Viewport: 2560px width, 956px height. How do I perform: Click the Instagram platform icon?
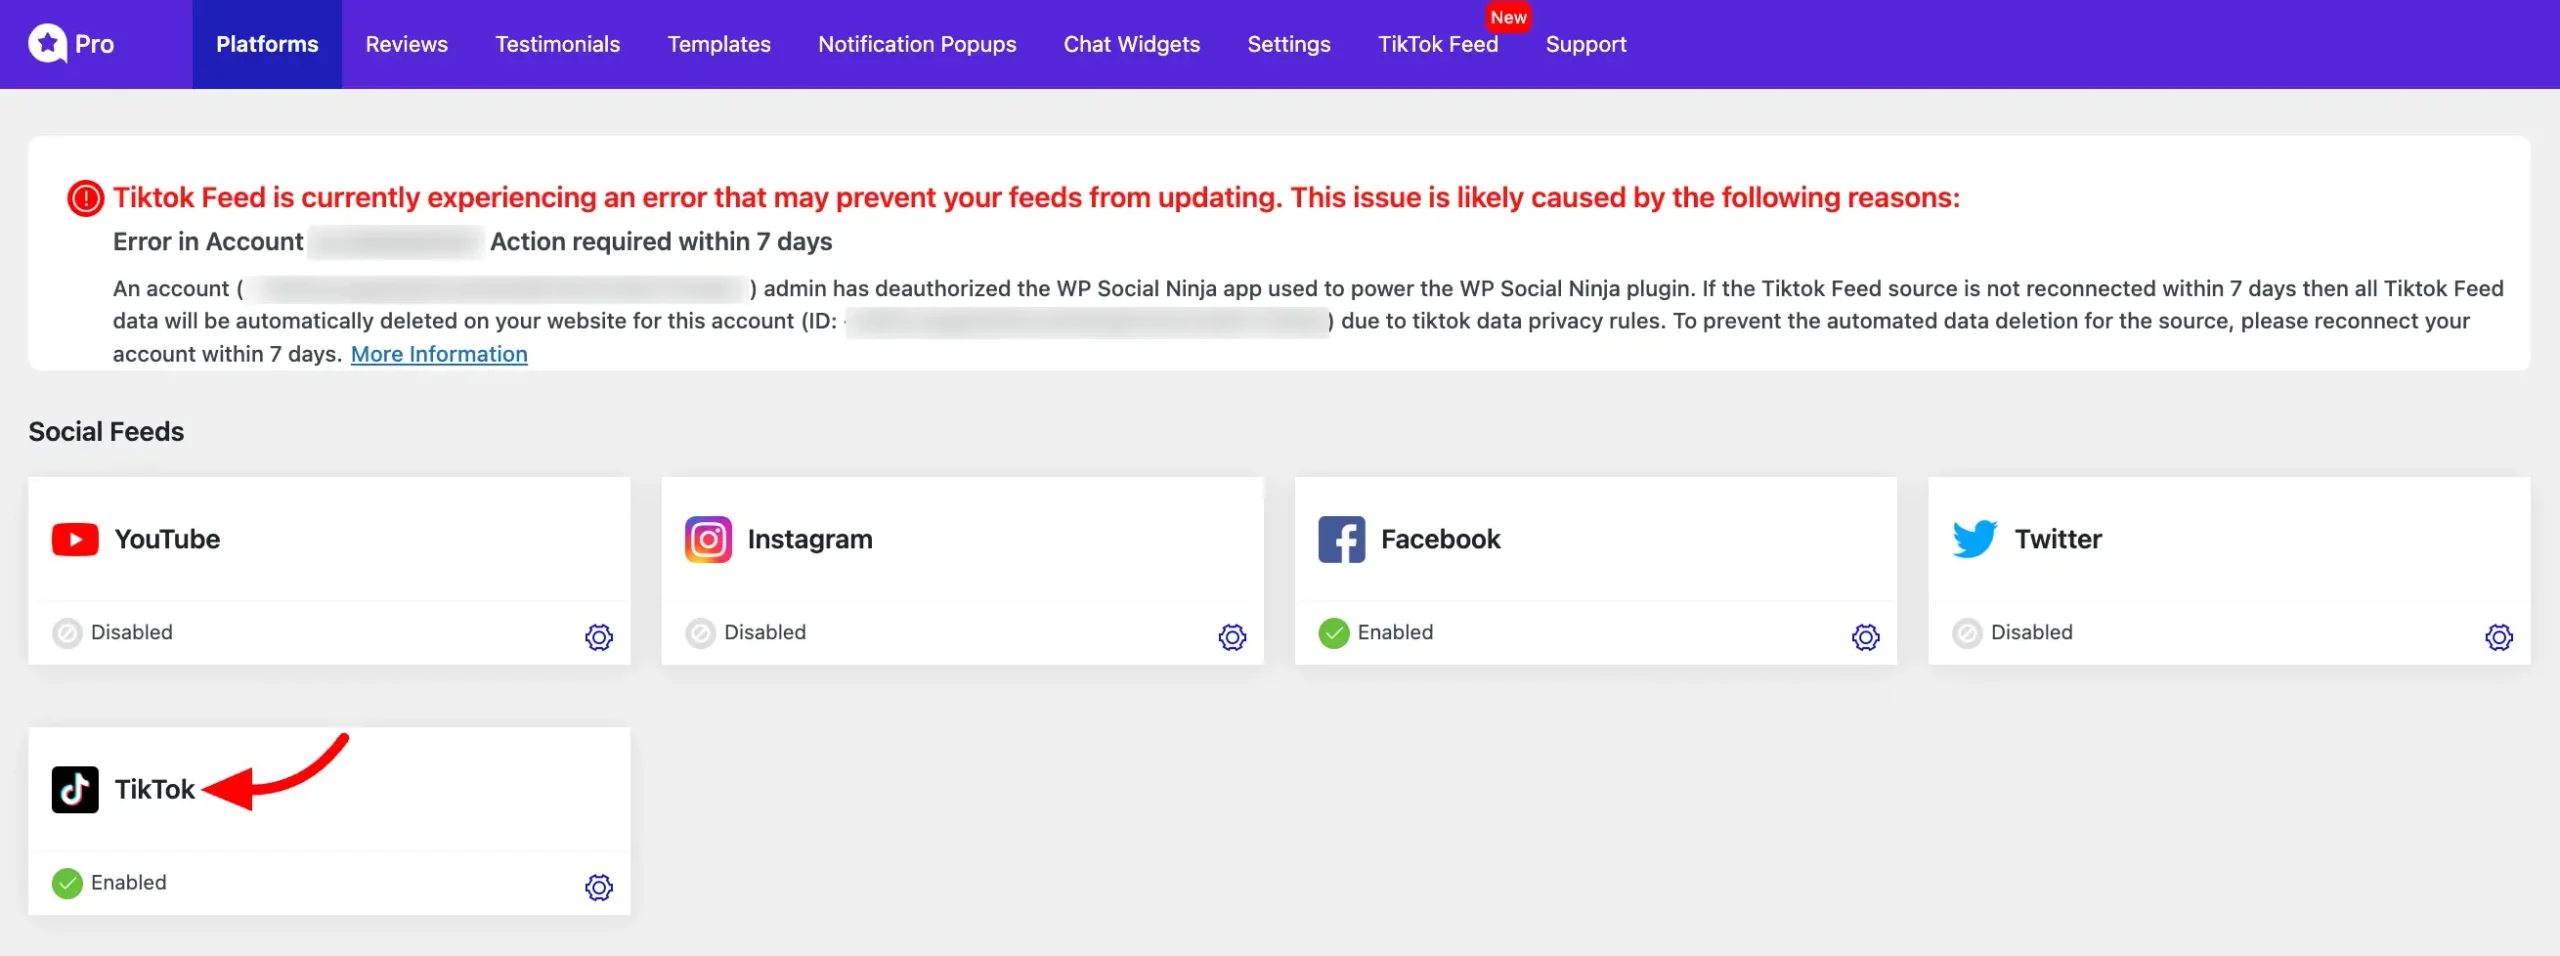coord(708,539)
